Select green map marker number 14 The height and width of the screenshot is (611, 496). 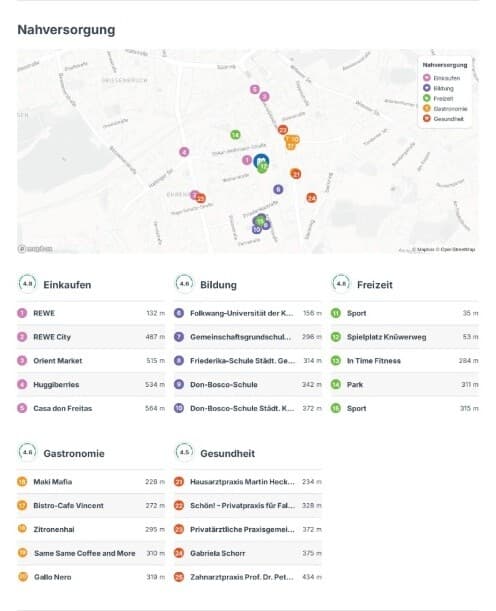(235, 135)
